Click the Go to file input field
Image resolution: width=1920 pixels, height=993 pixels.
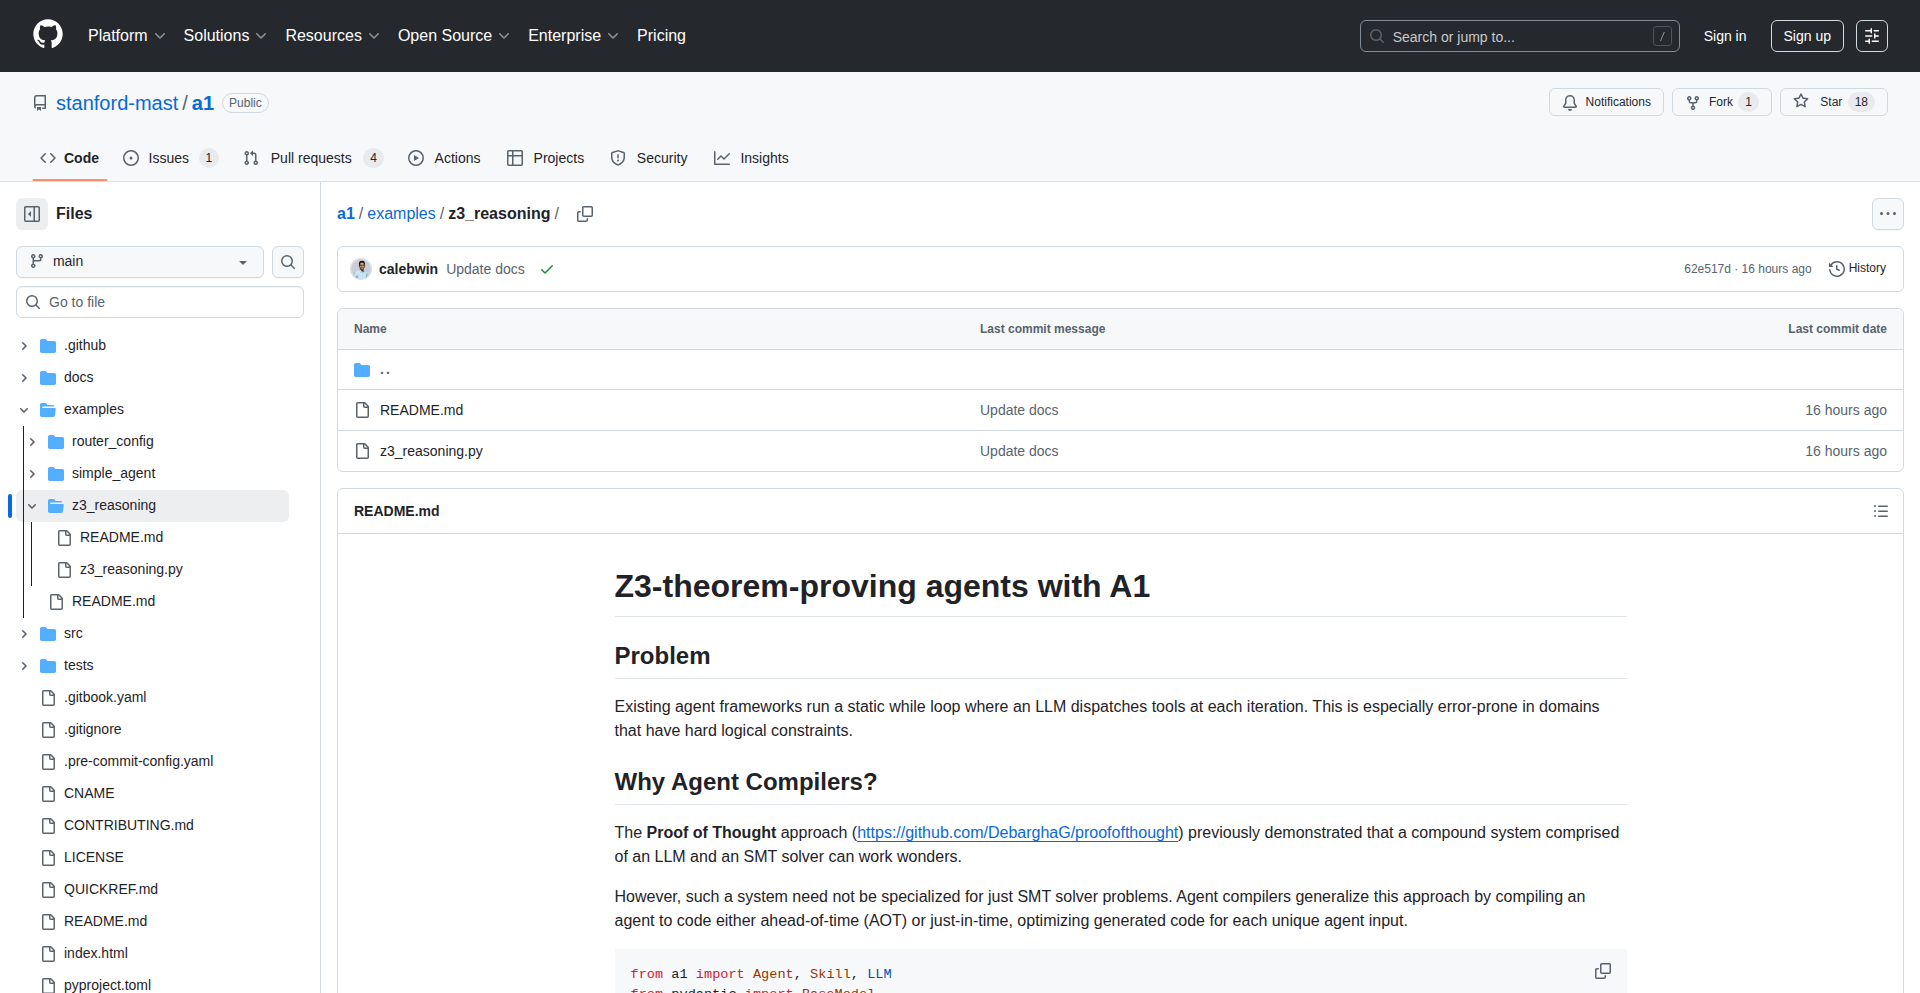[x=160, y=301]
